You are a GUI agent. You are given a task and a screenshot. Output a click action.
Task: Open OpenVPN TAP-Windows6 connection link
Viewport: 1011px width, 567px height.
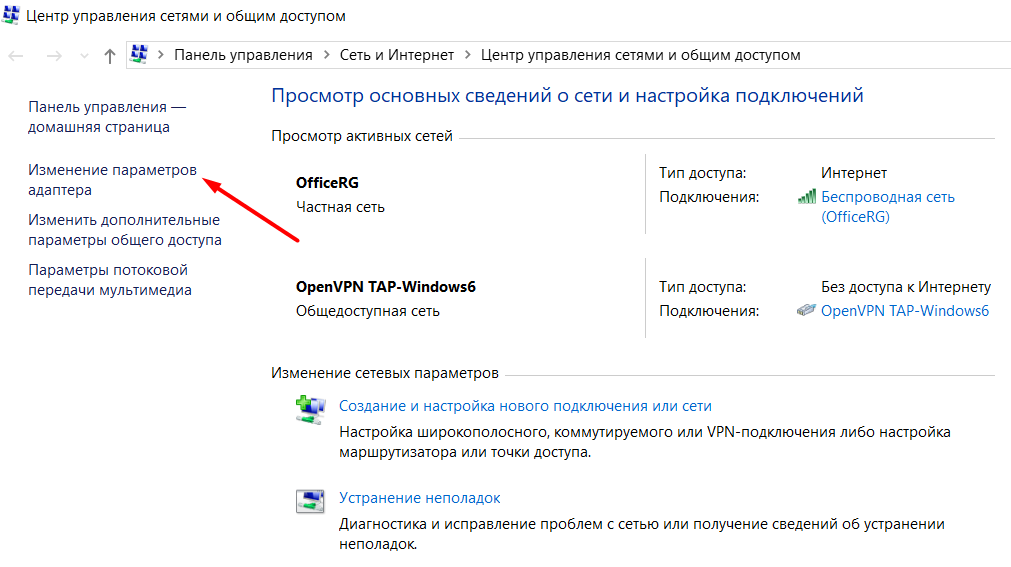coord(905,310)
